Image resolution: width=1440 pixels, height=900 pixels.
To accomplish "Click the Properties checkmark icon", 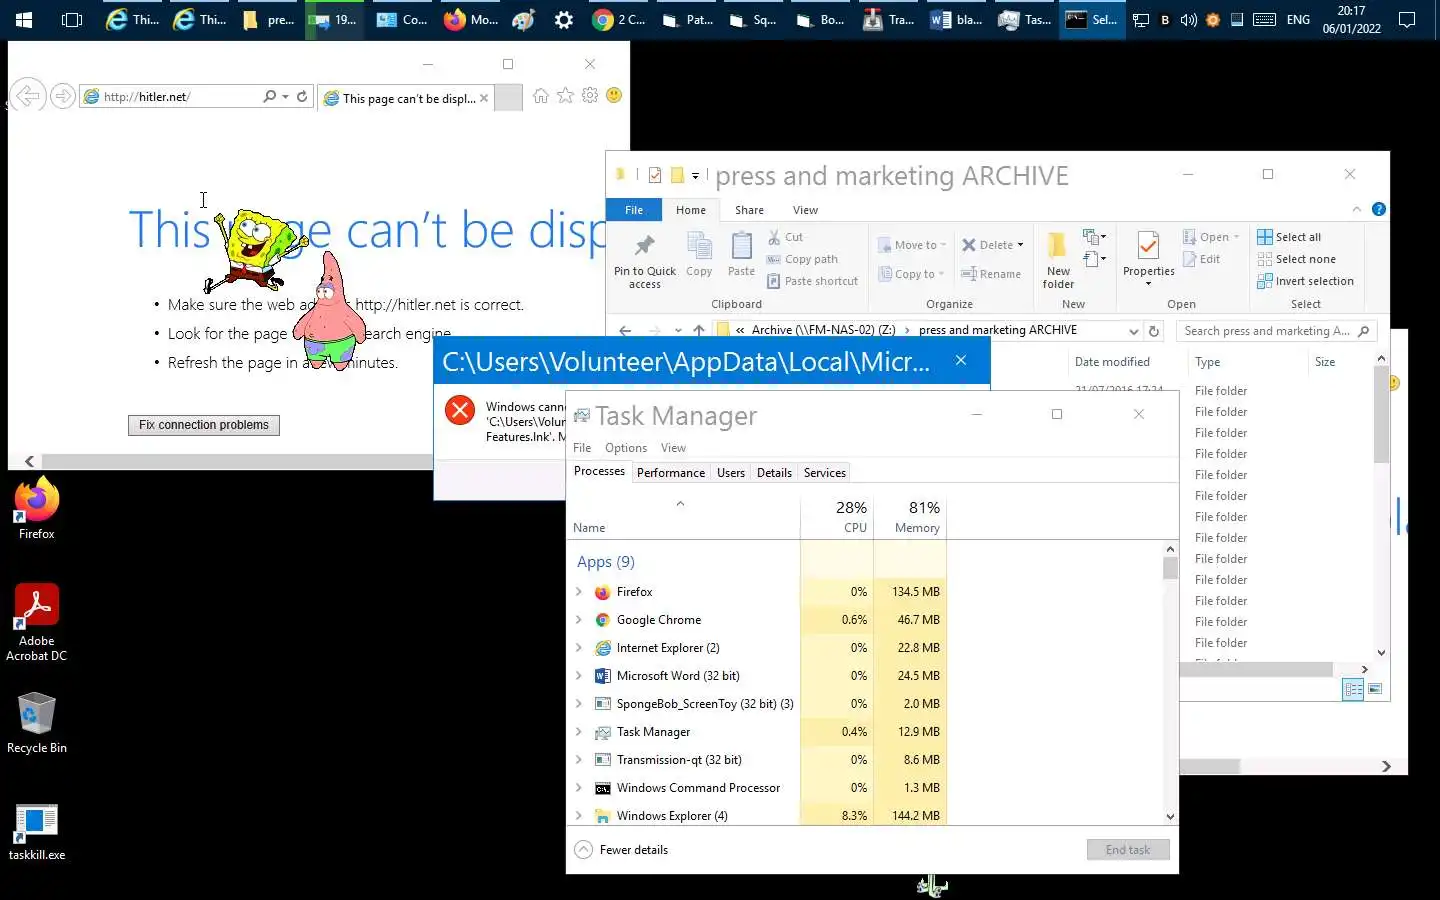I will coord(1148,245).
